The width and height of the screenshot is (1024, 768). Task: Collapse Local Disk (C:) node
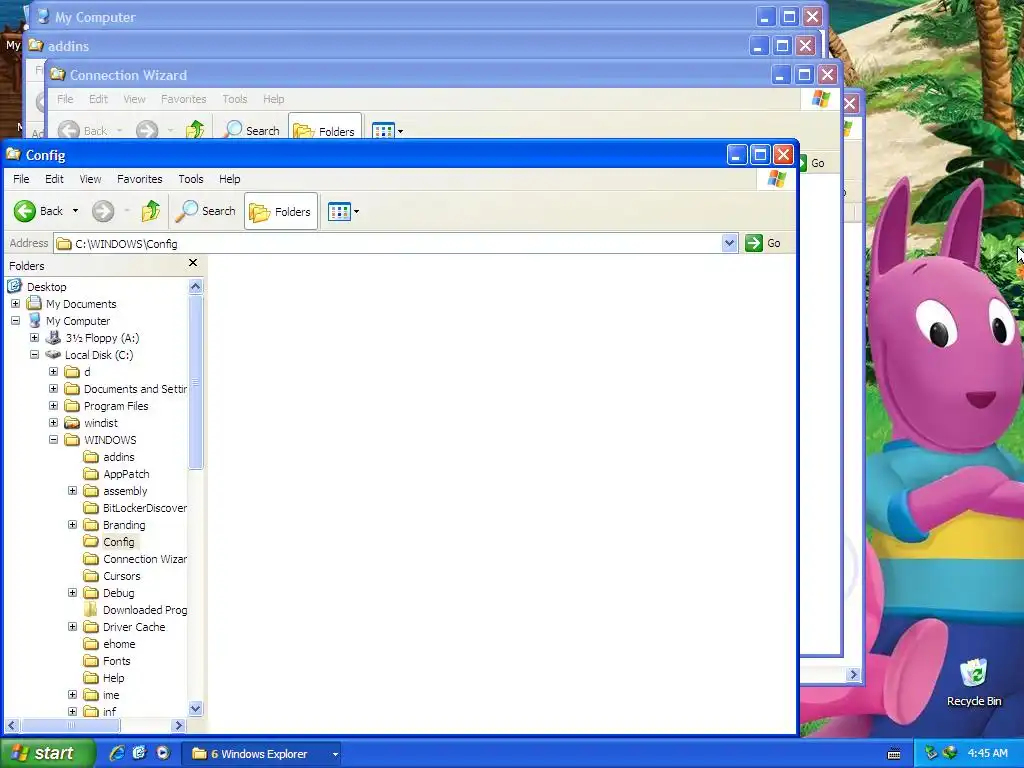(x=35, y=355)
